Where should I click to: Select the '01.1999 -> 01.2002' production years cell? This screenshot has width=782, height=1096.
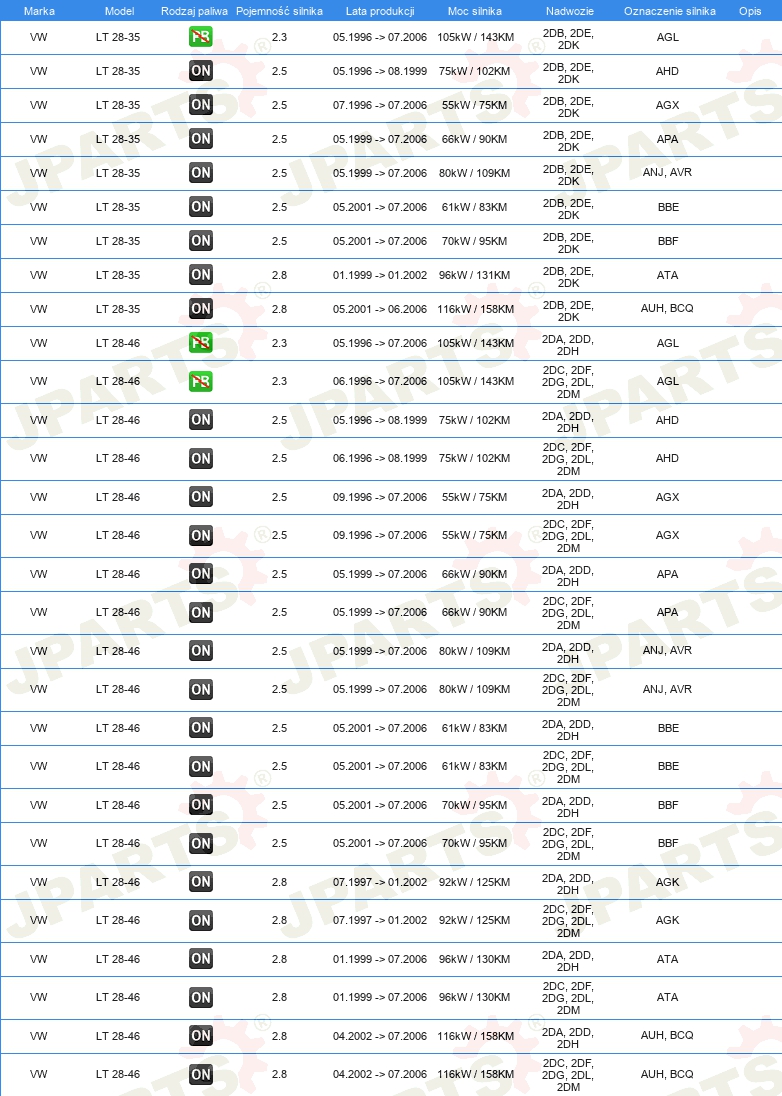coord(379,275)
